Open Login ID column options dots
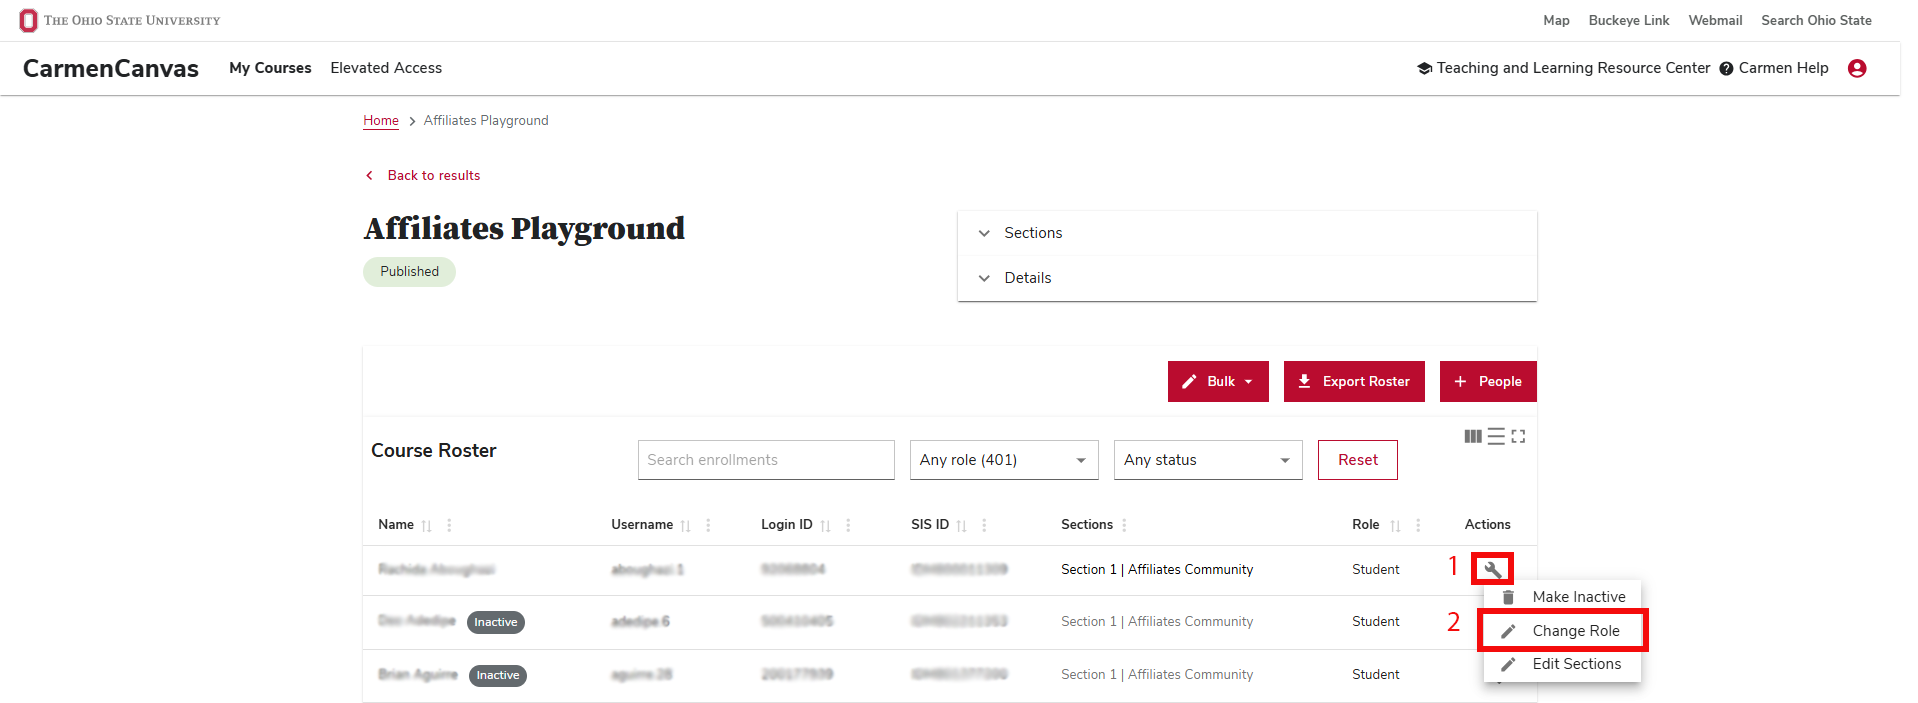 point(848,525)
